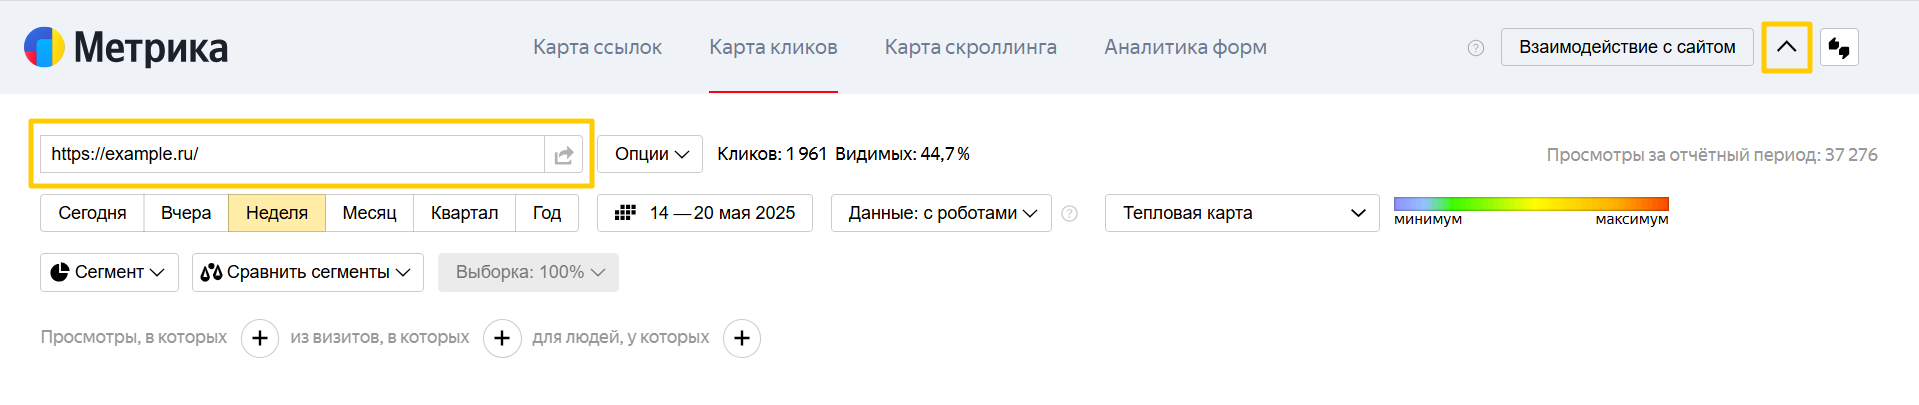Open the Аналитика форм tab
Image resolution: width=1919 pixels, height=405 pixels.
pyautogui.click(x=1185, y=47)
